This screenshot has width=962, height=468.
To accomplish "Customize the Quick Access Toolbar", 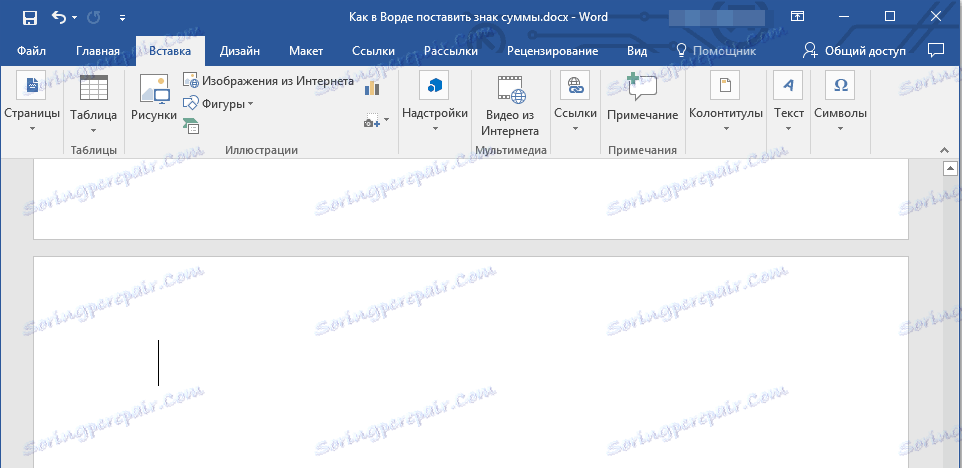I will 122,18.
